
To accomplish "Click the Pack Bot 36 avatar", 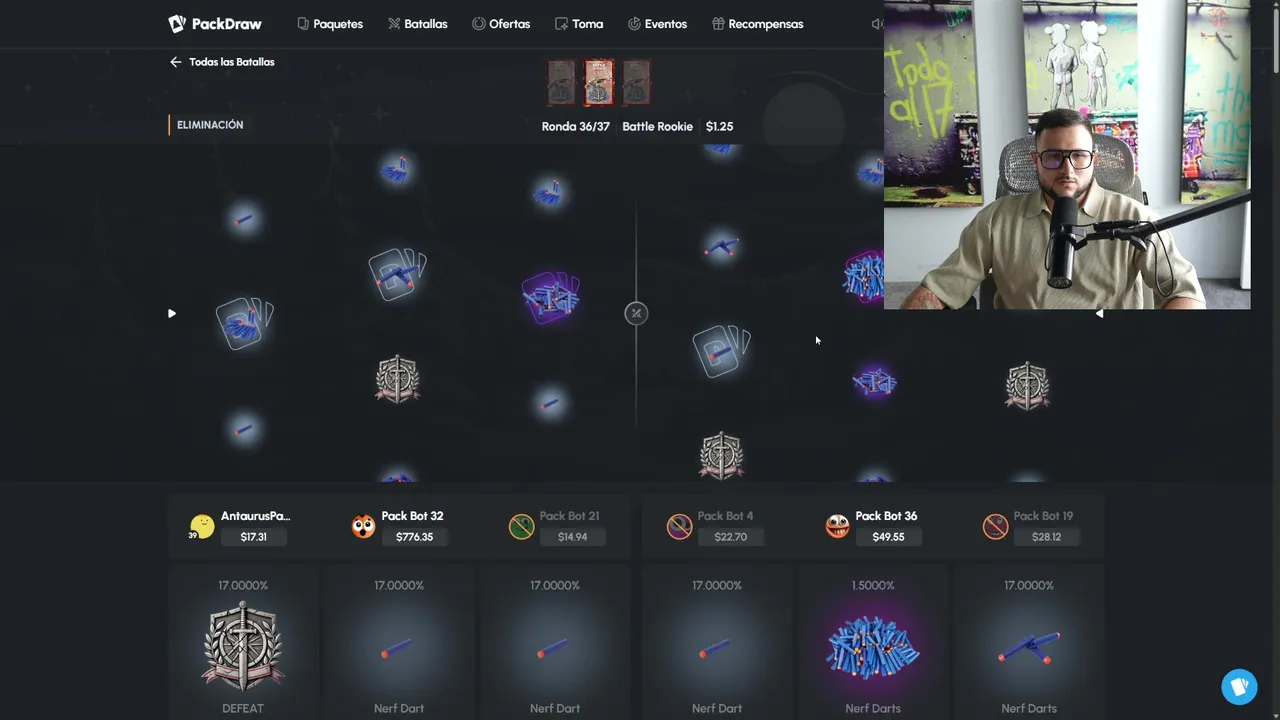I will 837,526.
